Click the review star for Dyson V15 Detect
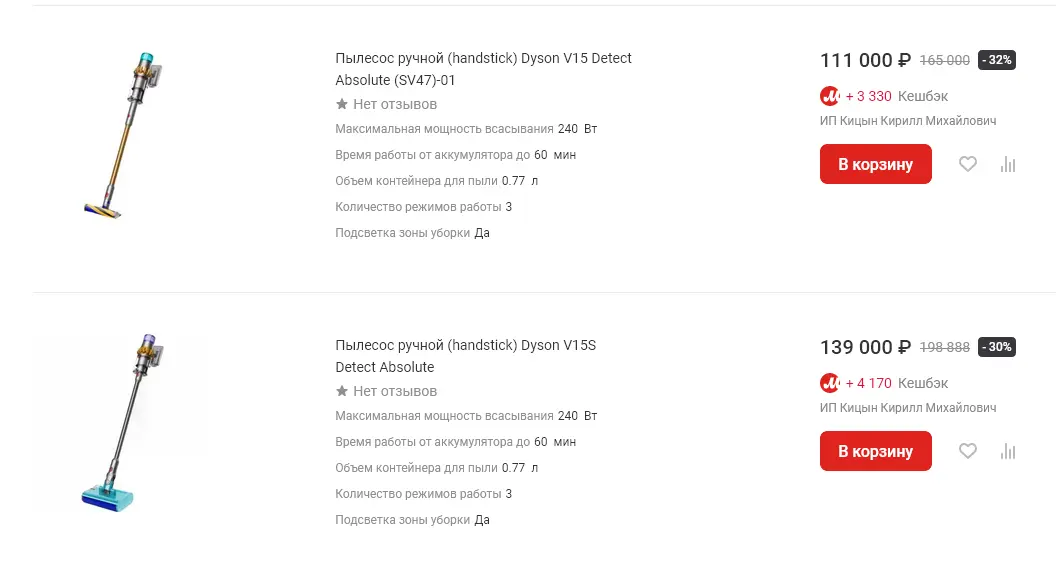 coord(342,104)
